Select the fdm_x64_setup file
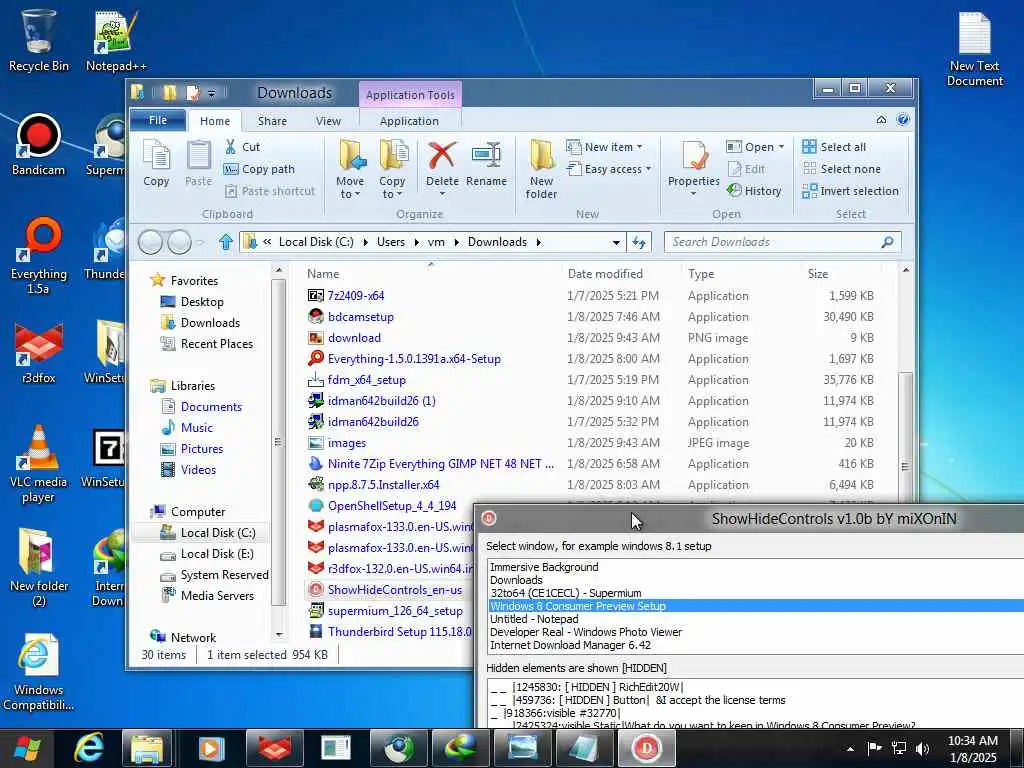Image resolution: width=1024 pixels, height=768 pixels. pos(366,380)
